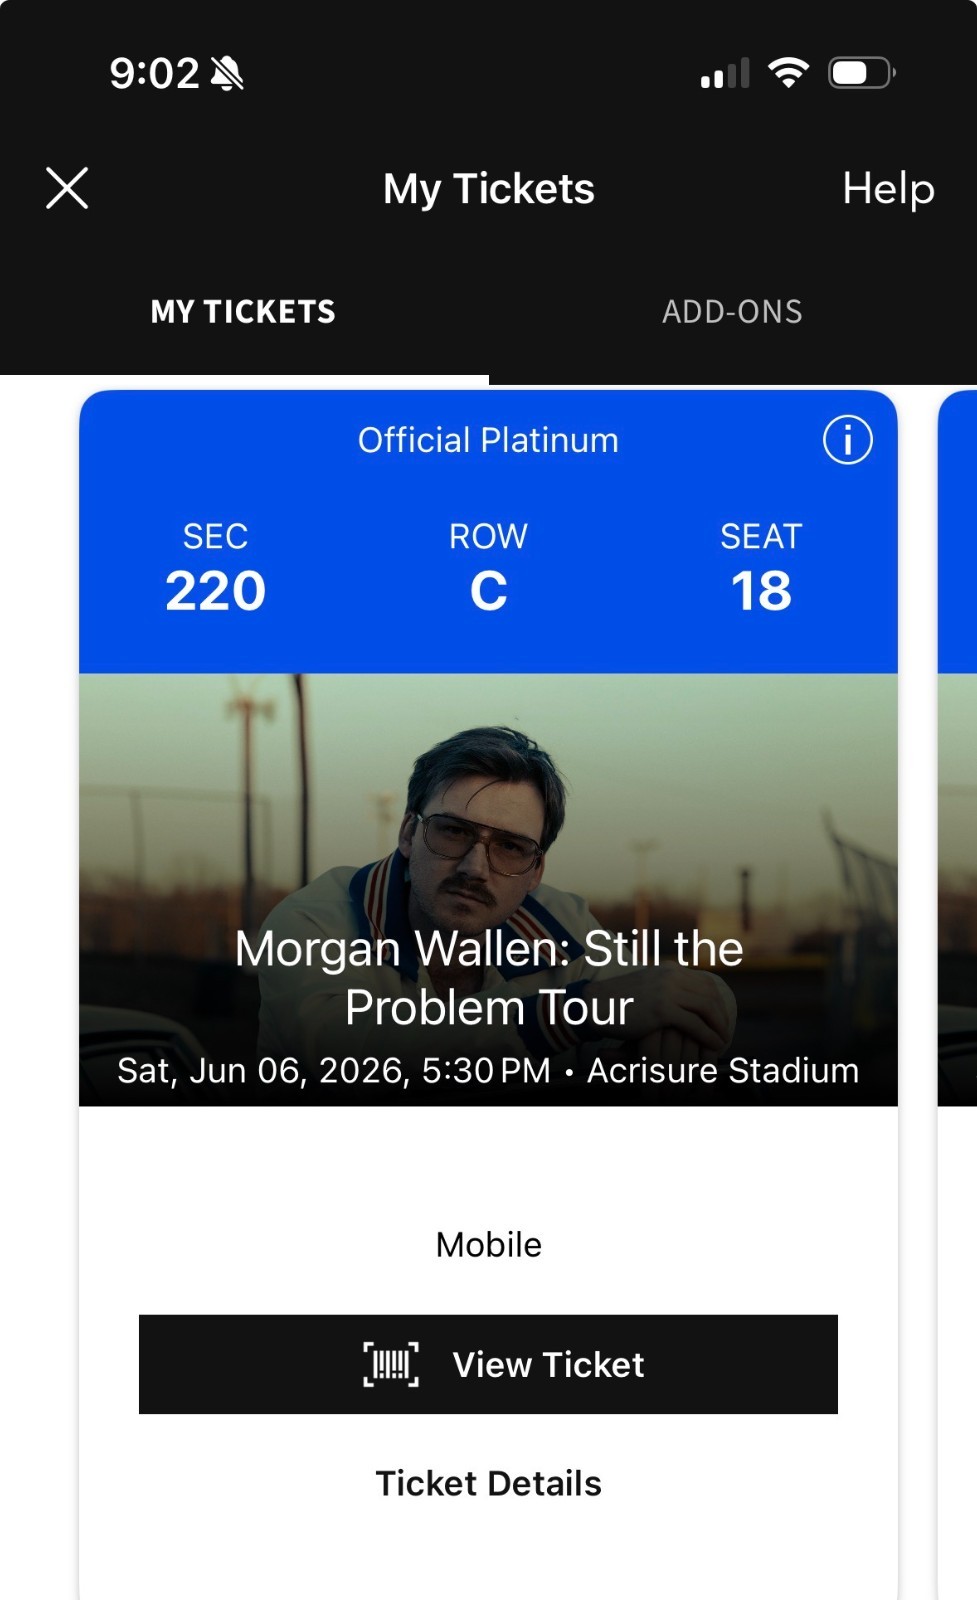Close the My Tickets screen
Viewport: 977px width, 1600px height.
pyautogui.click(x=66, y=188)
